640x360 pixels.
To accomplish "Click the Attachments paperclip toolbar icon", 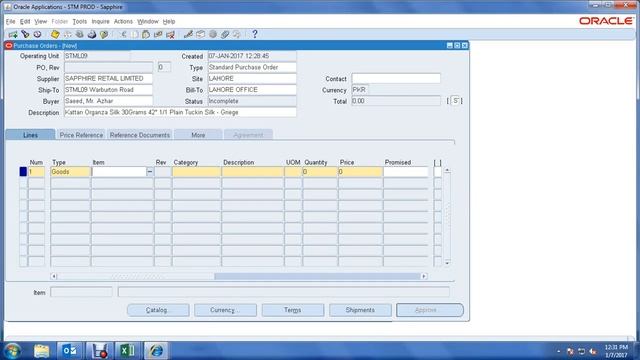I will [224, 34].
